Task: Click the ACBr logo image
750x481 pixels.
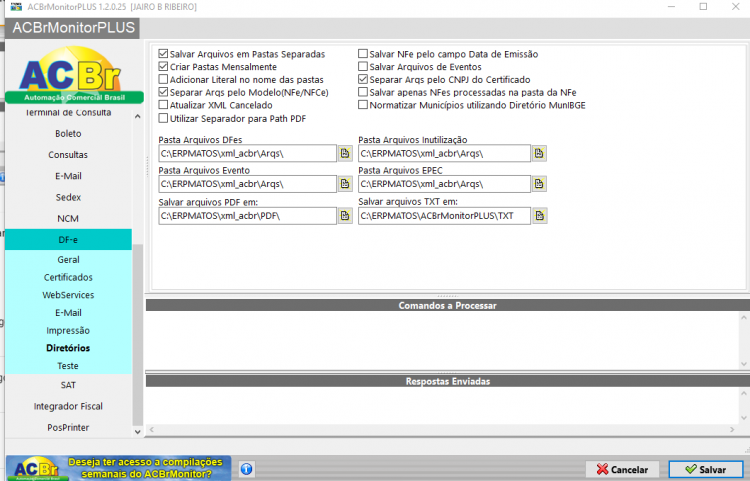Action: click(74, 75)
